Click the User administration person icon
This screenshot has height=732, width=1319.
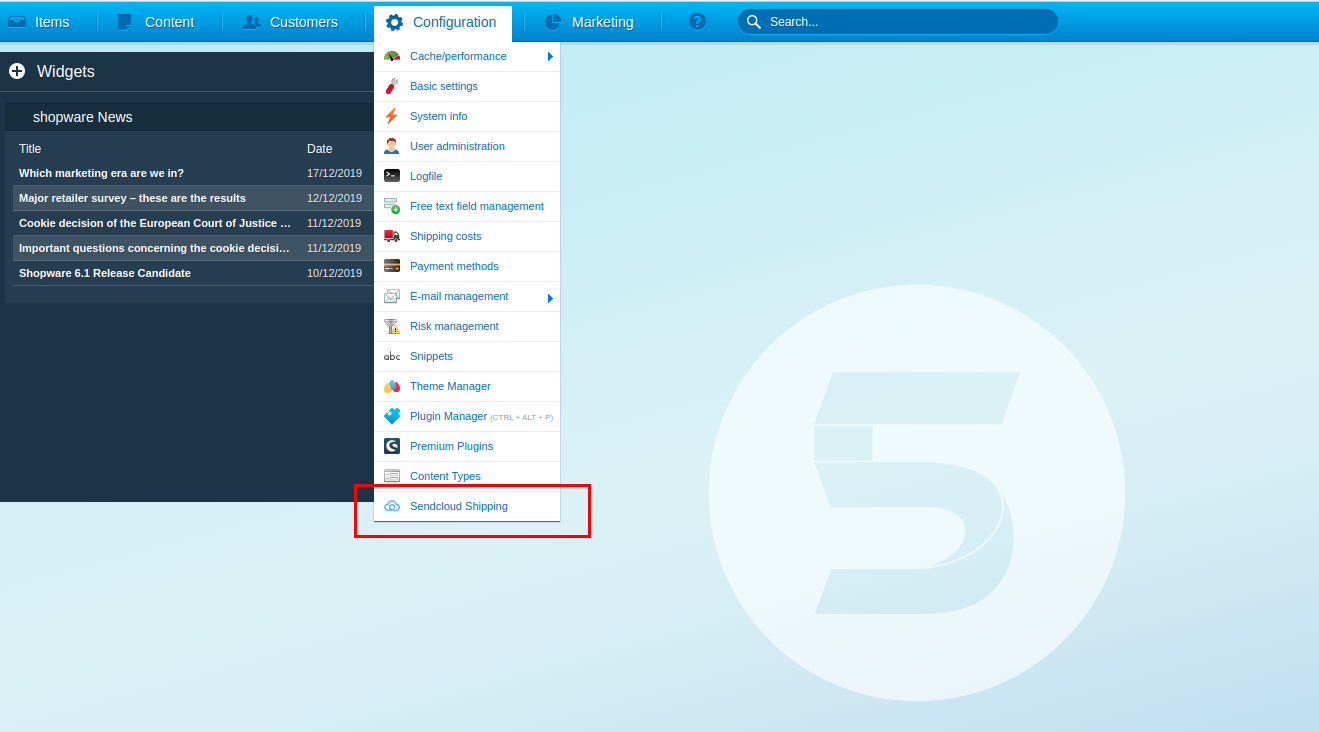pyautogui.click(x=392, y=146)
